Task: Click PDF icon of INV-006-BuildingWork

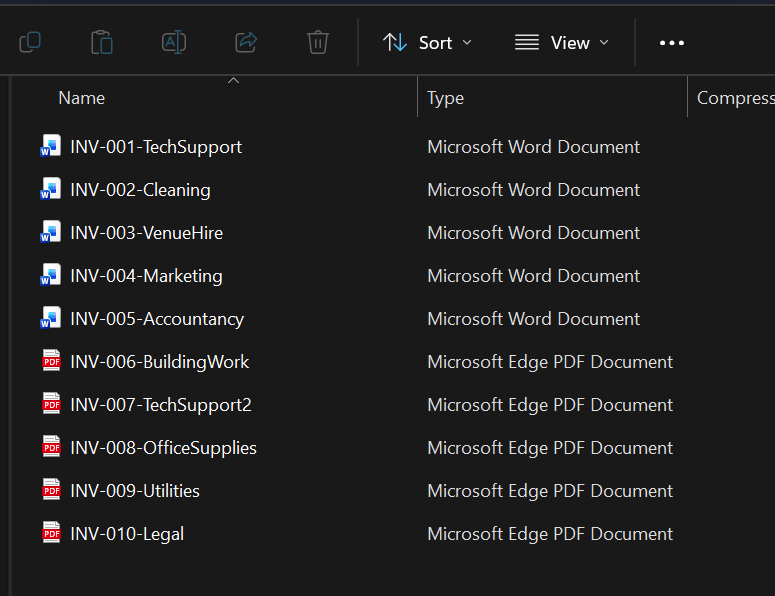Action: [x=51, y=361]
